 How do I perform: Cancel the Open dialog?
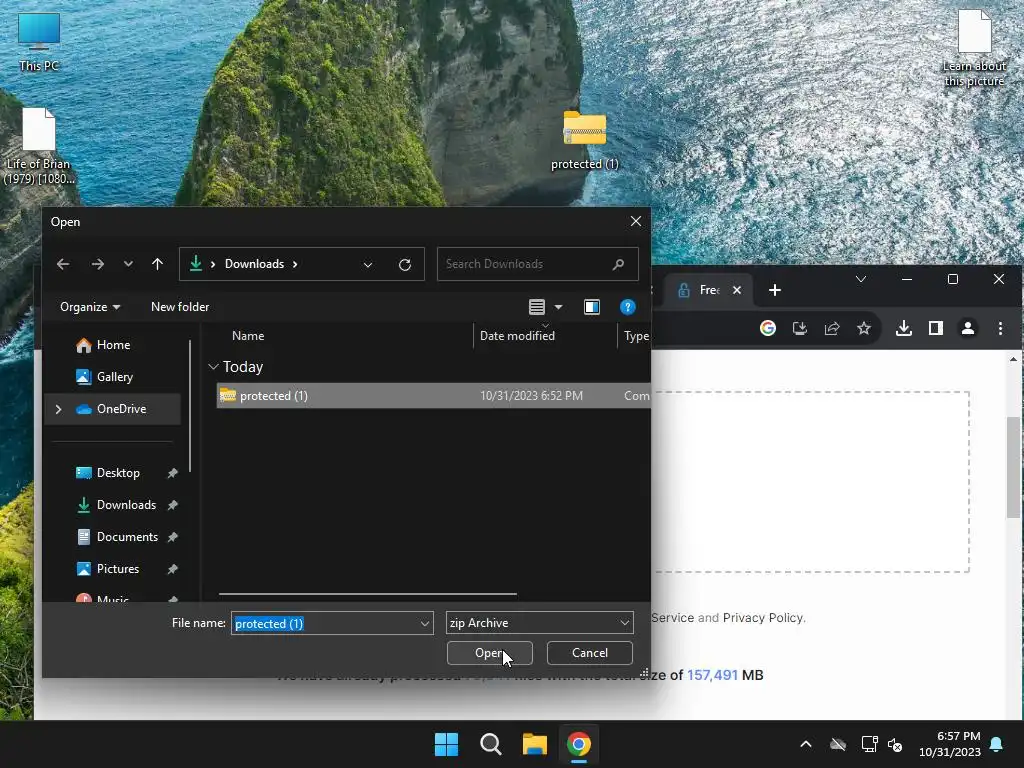click(x=590, y=653)
